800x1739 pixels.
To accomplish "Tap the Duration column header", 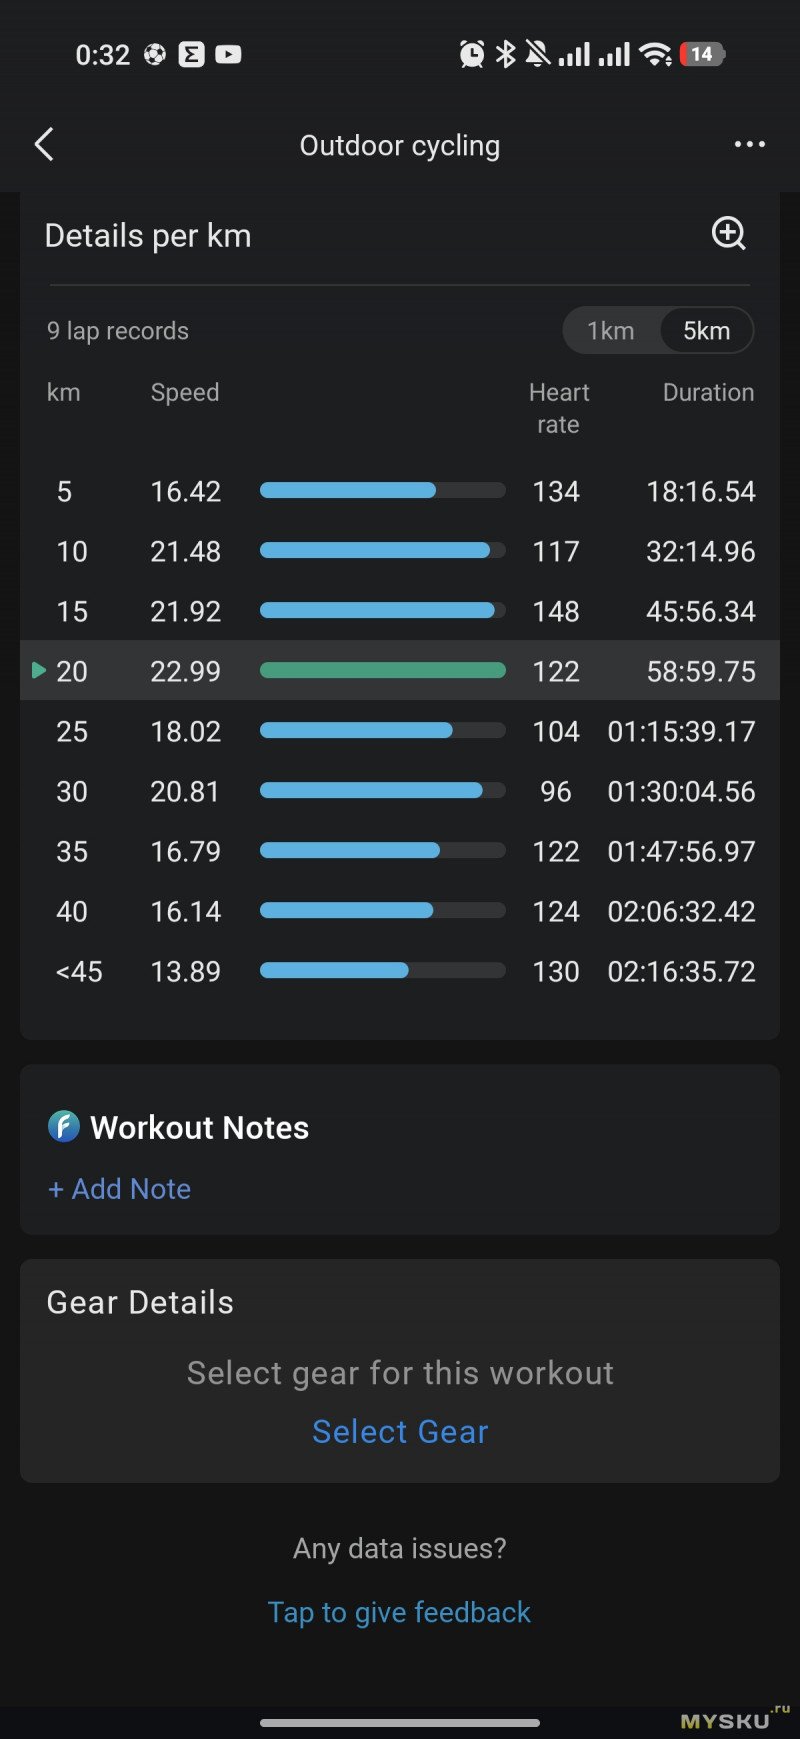I will pos(708,393).
